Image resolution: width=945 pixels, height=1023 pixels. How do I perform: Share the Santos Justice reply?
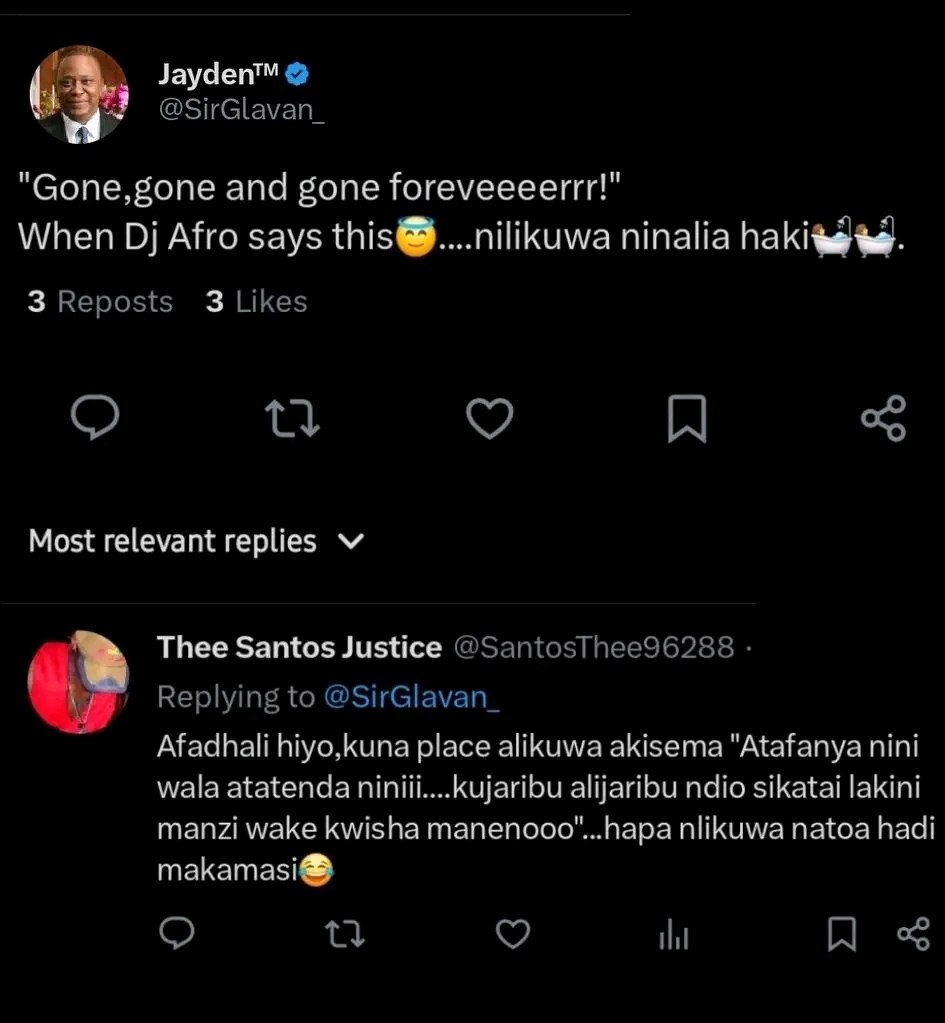(x=914, y=934)
